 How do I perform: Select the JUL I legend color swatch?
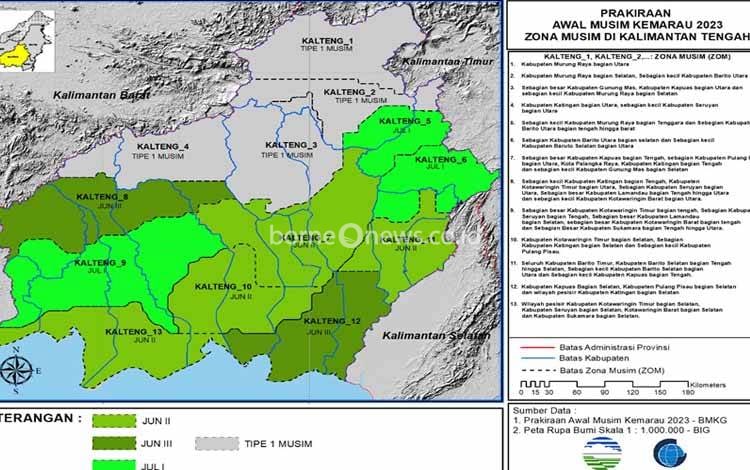(x=114, y=465)
